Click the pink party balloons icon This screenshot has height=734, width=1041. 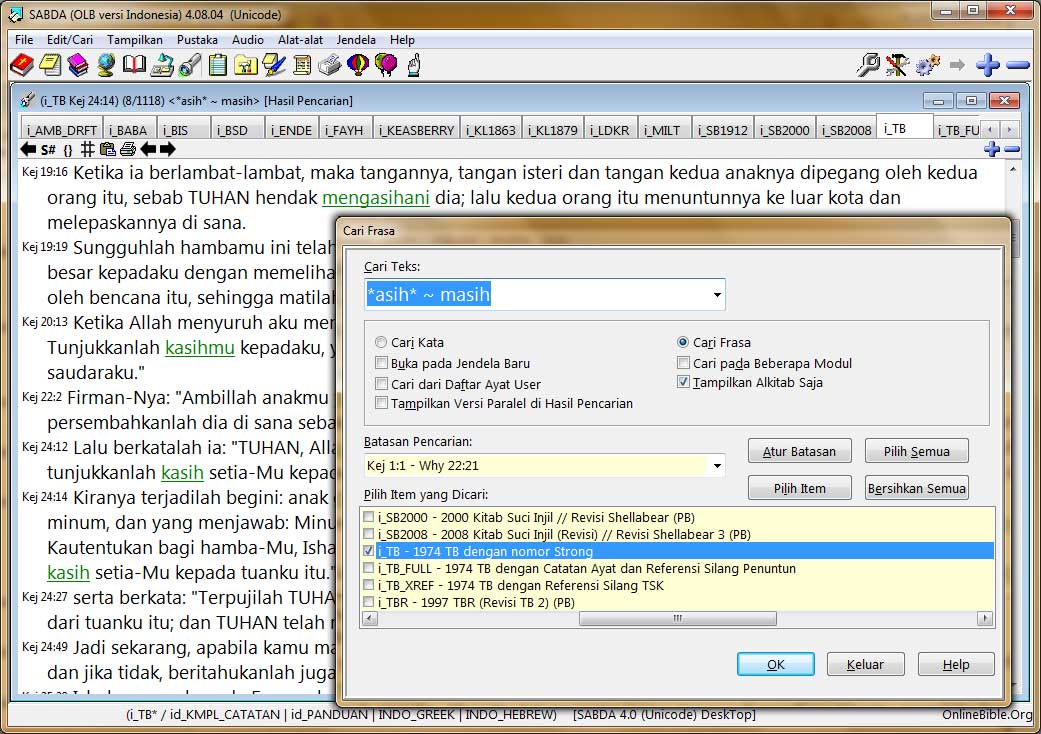tap(386, 65)
